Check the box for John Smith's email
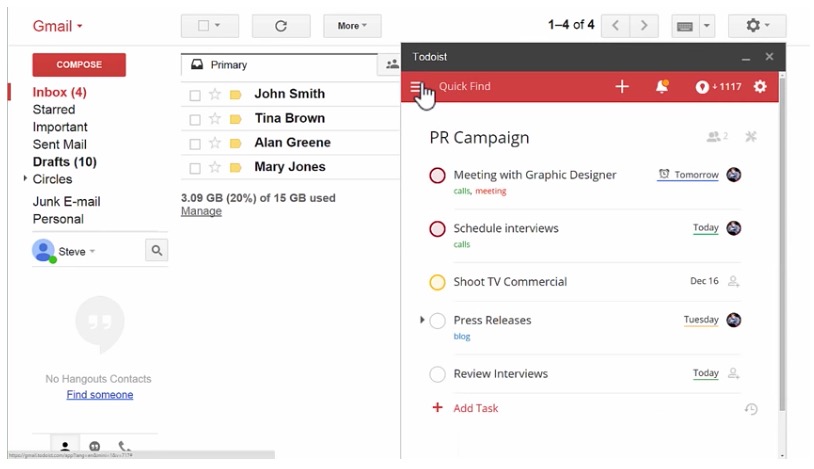814x469 pixels. coord(195,95)
